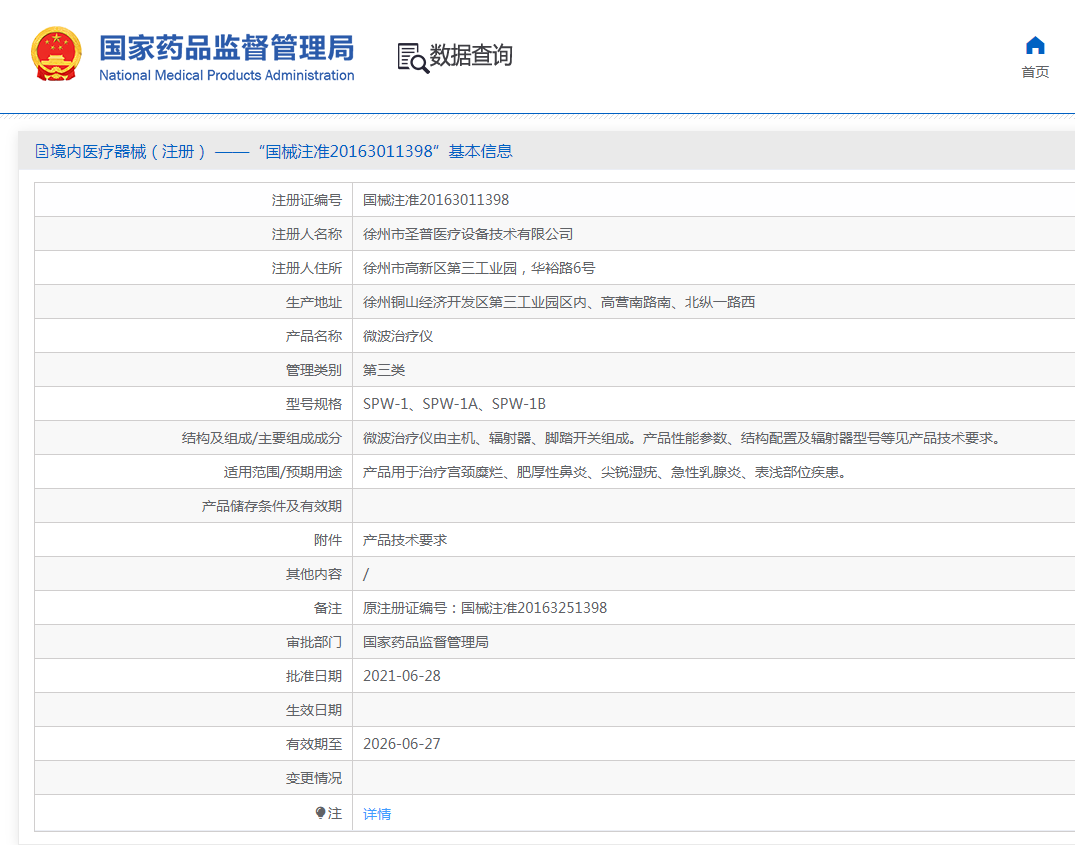Click the 注册证编号 label cell
1075x845 pixels.
point(193,200)
